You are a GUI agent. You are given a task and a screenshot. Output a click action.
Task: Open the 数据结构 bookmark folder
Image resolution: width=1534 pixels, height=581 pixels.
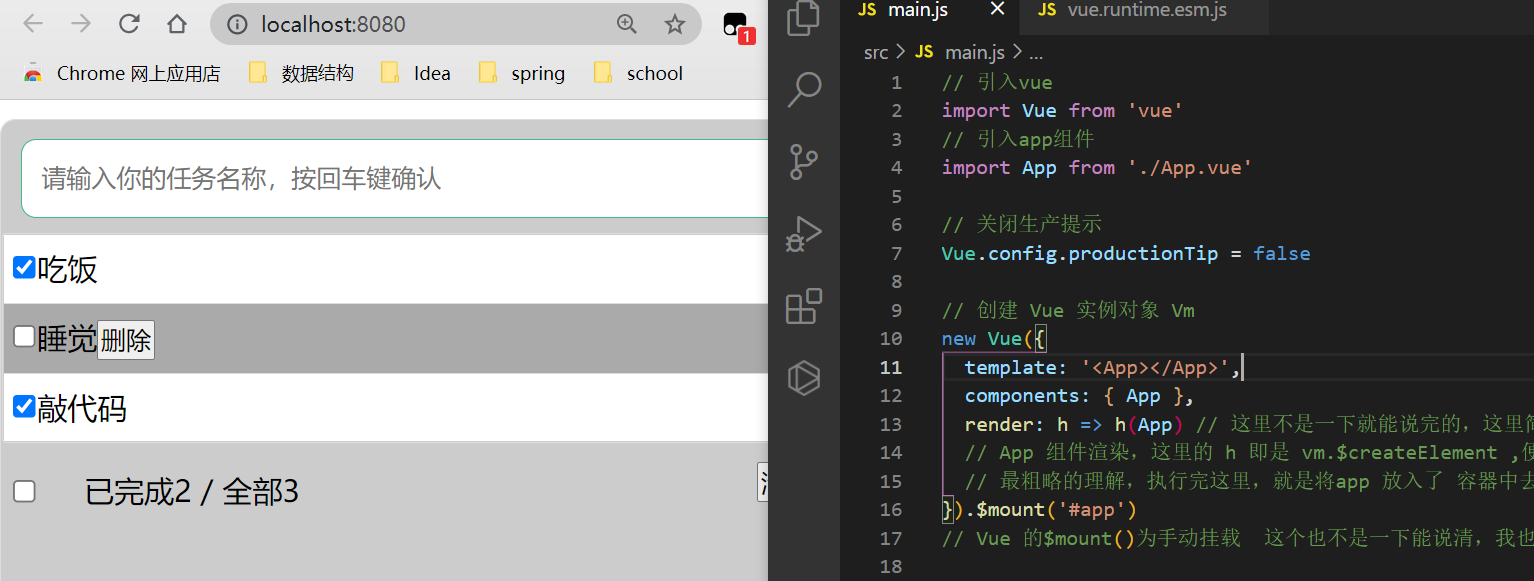tap(301, 73)
